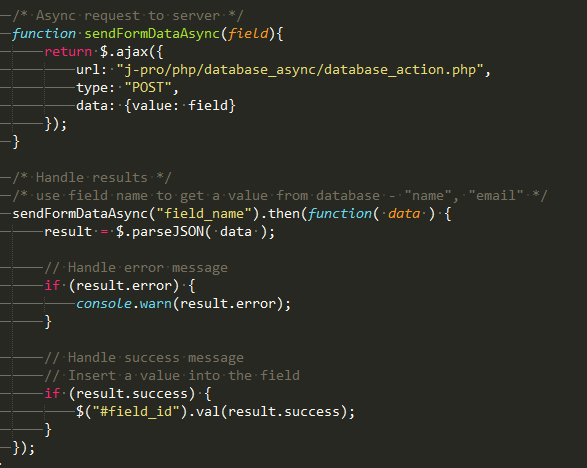Click the italic field parameter
587x468 pixels.
point(248,34)
